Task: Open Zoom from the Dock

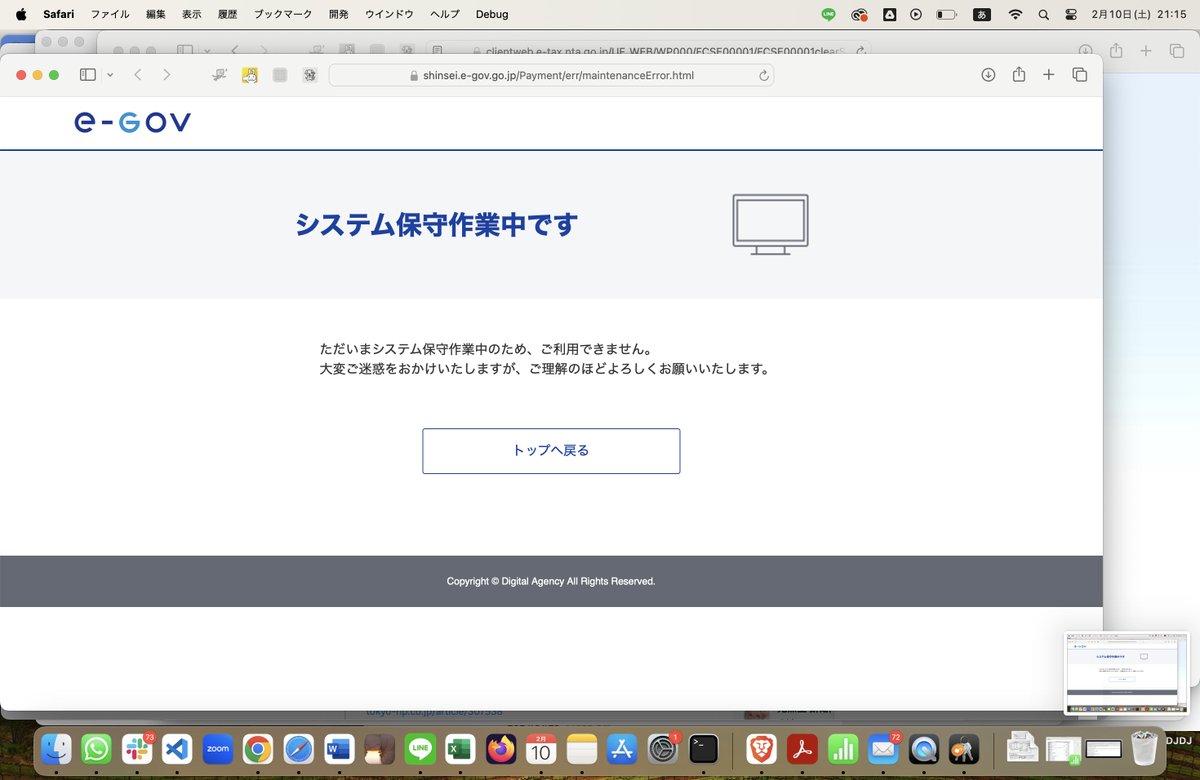Action: (218, 748)
